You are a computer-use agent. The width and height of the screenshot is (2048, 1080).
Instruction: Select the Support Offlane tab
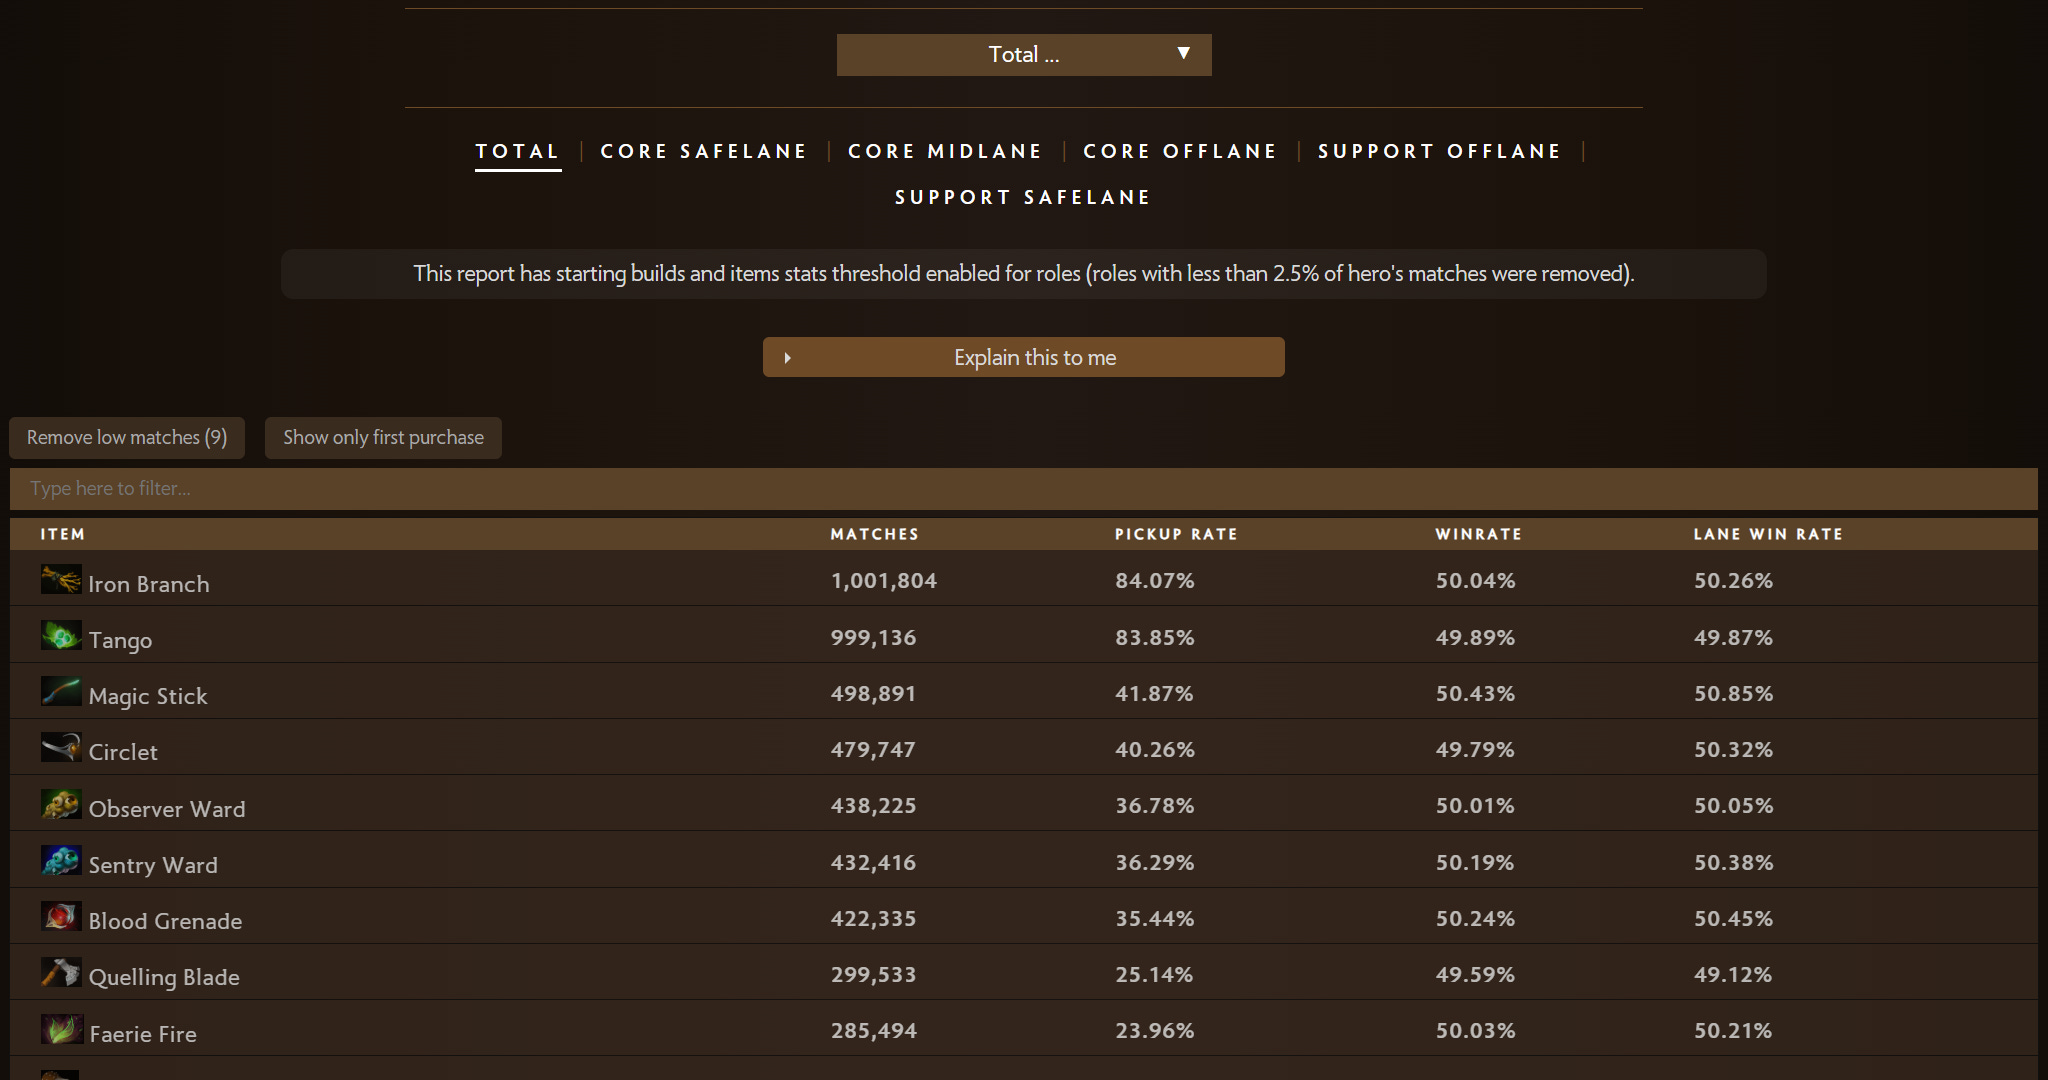[x=1440, y=151]
